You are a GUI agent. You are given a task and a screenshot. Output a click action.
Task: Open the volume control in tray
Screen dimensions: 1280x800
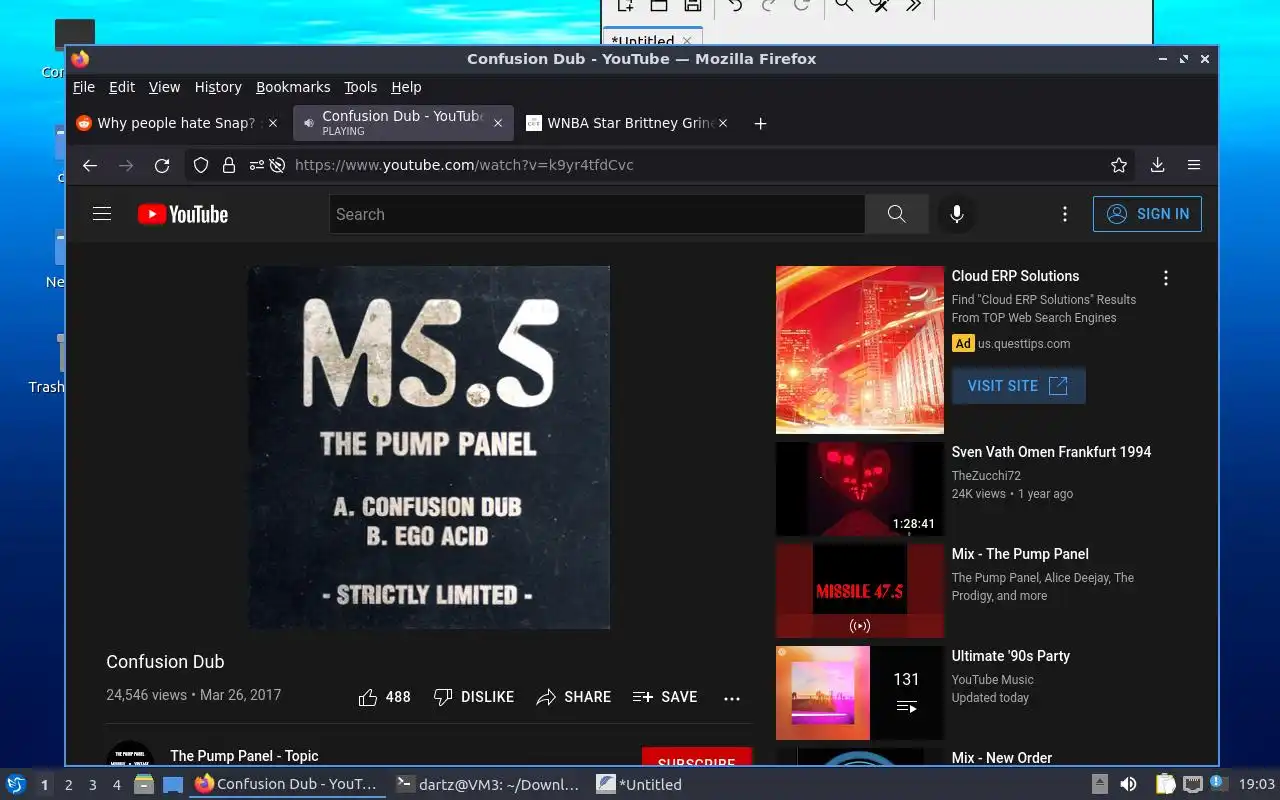[x=1128, y=785]
